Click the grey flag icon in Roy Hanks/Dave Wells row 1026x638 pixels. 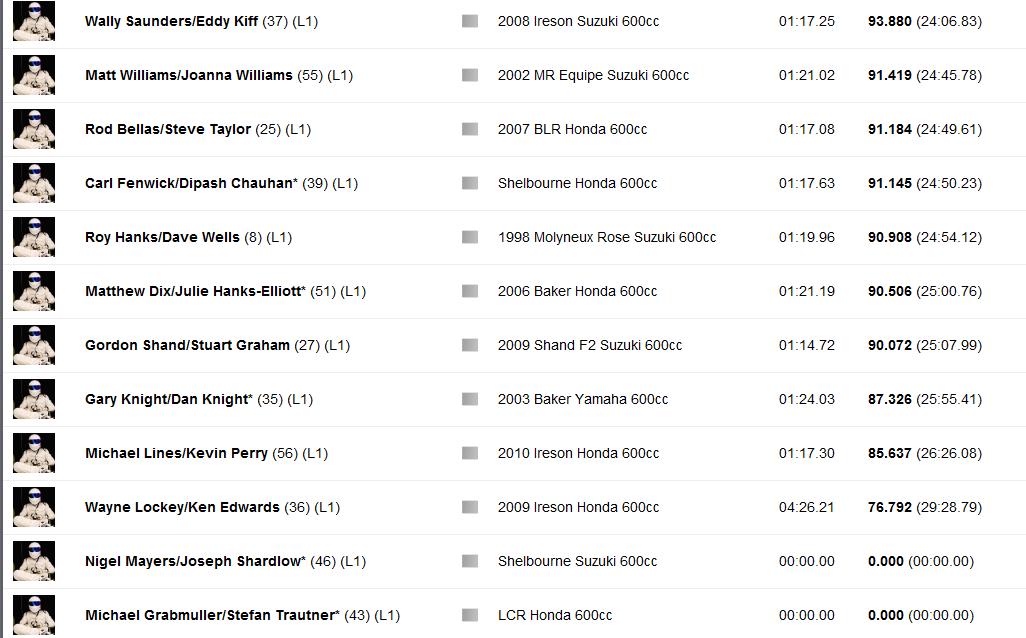470,237
